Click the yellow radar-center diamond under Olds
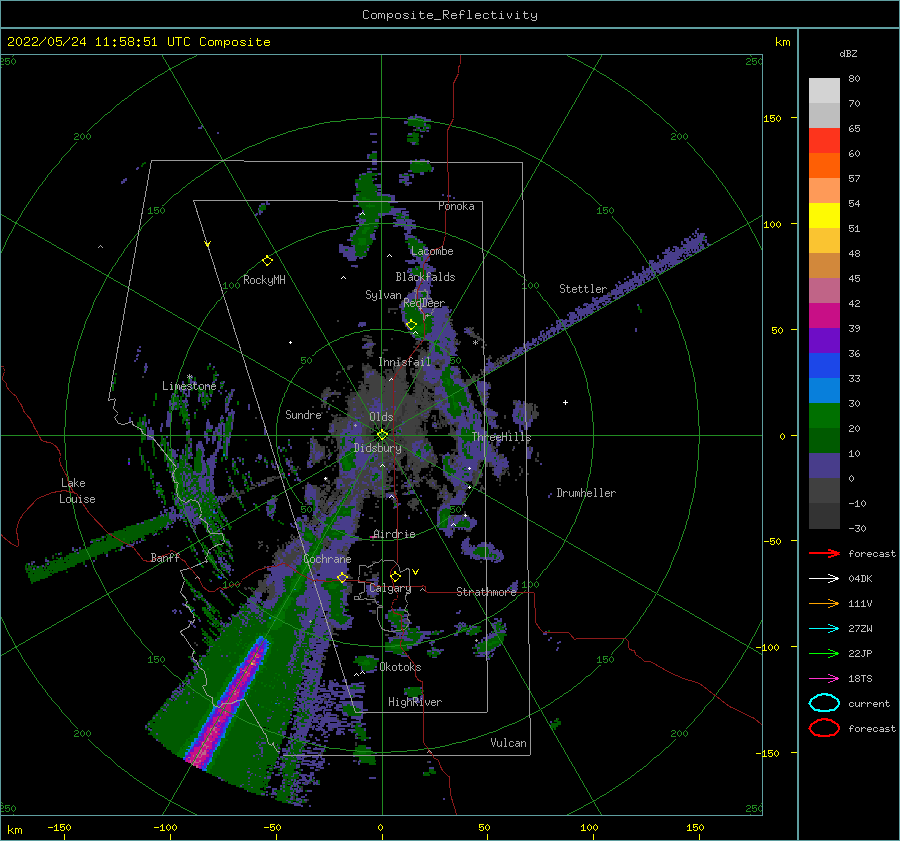 coord(382,435)
